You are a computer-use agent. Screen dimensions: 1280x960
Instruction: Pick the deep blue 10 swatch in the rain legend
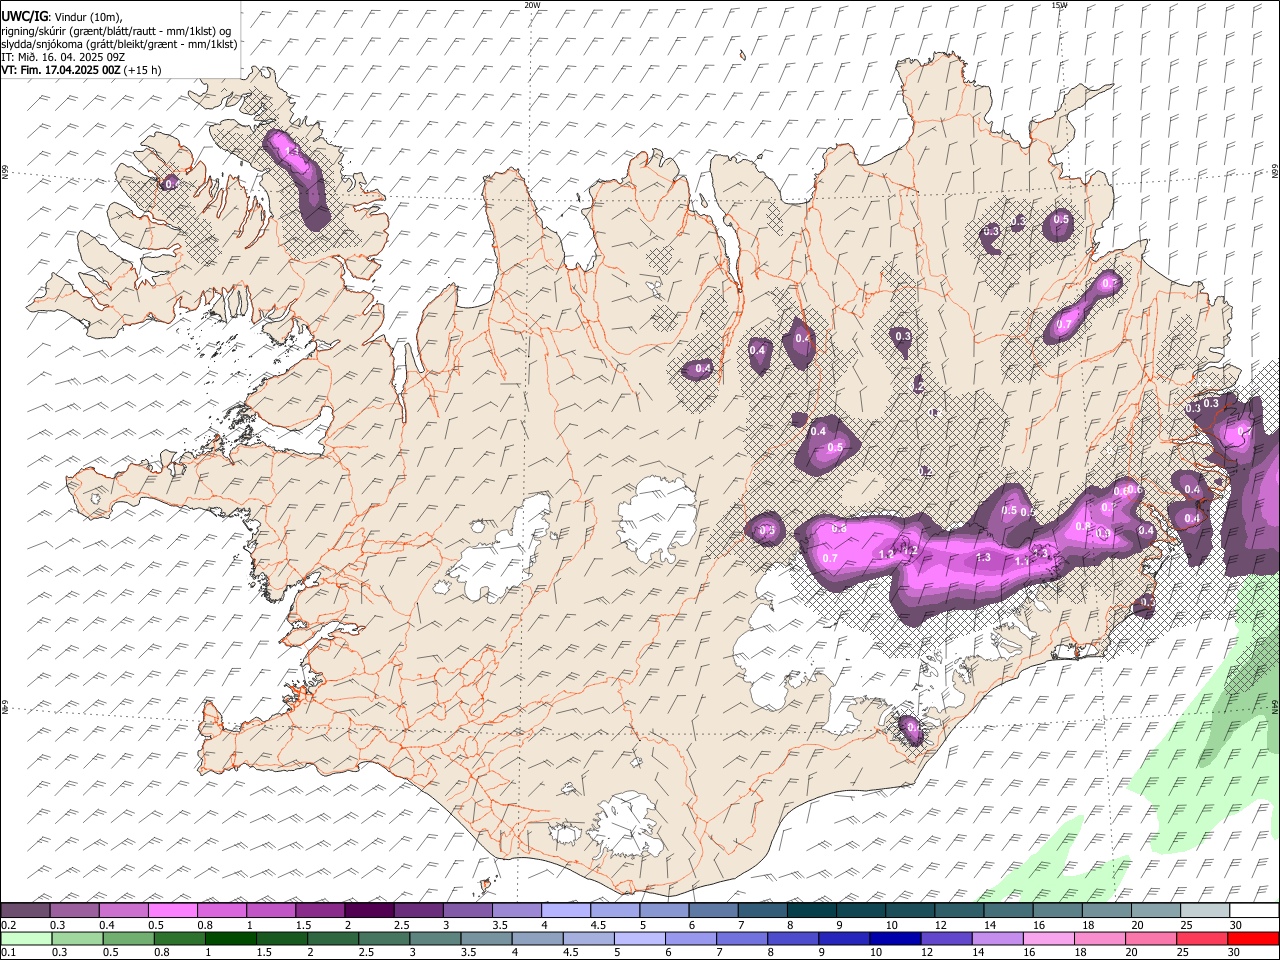point(894,938)
